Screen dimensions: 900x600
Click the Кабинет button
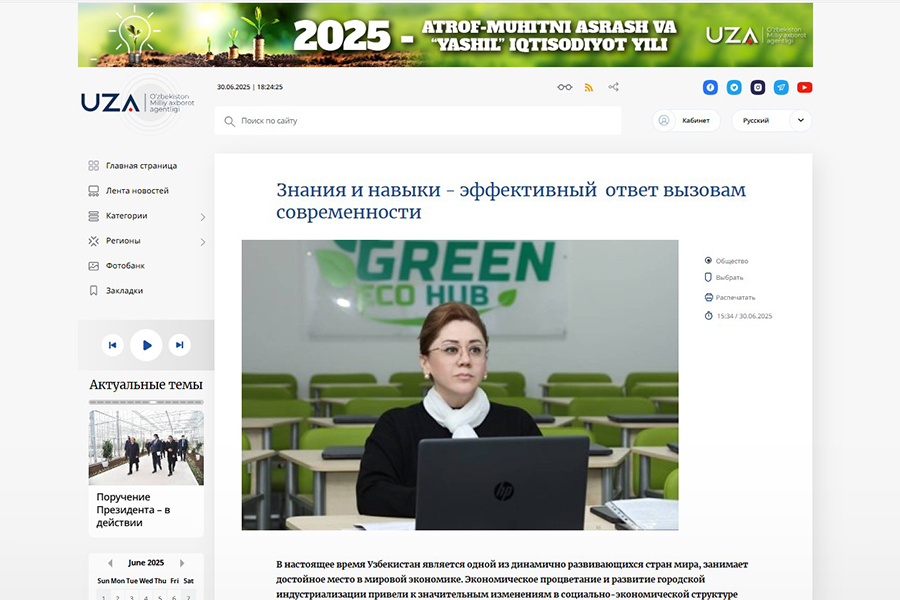coord(686,121)
